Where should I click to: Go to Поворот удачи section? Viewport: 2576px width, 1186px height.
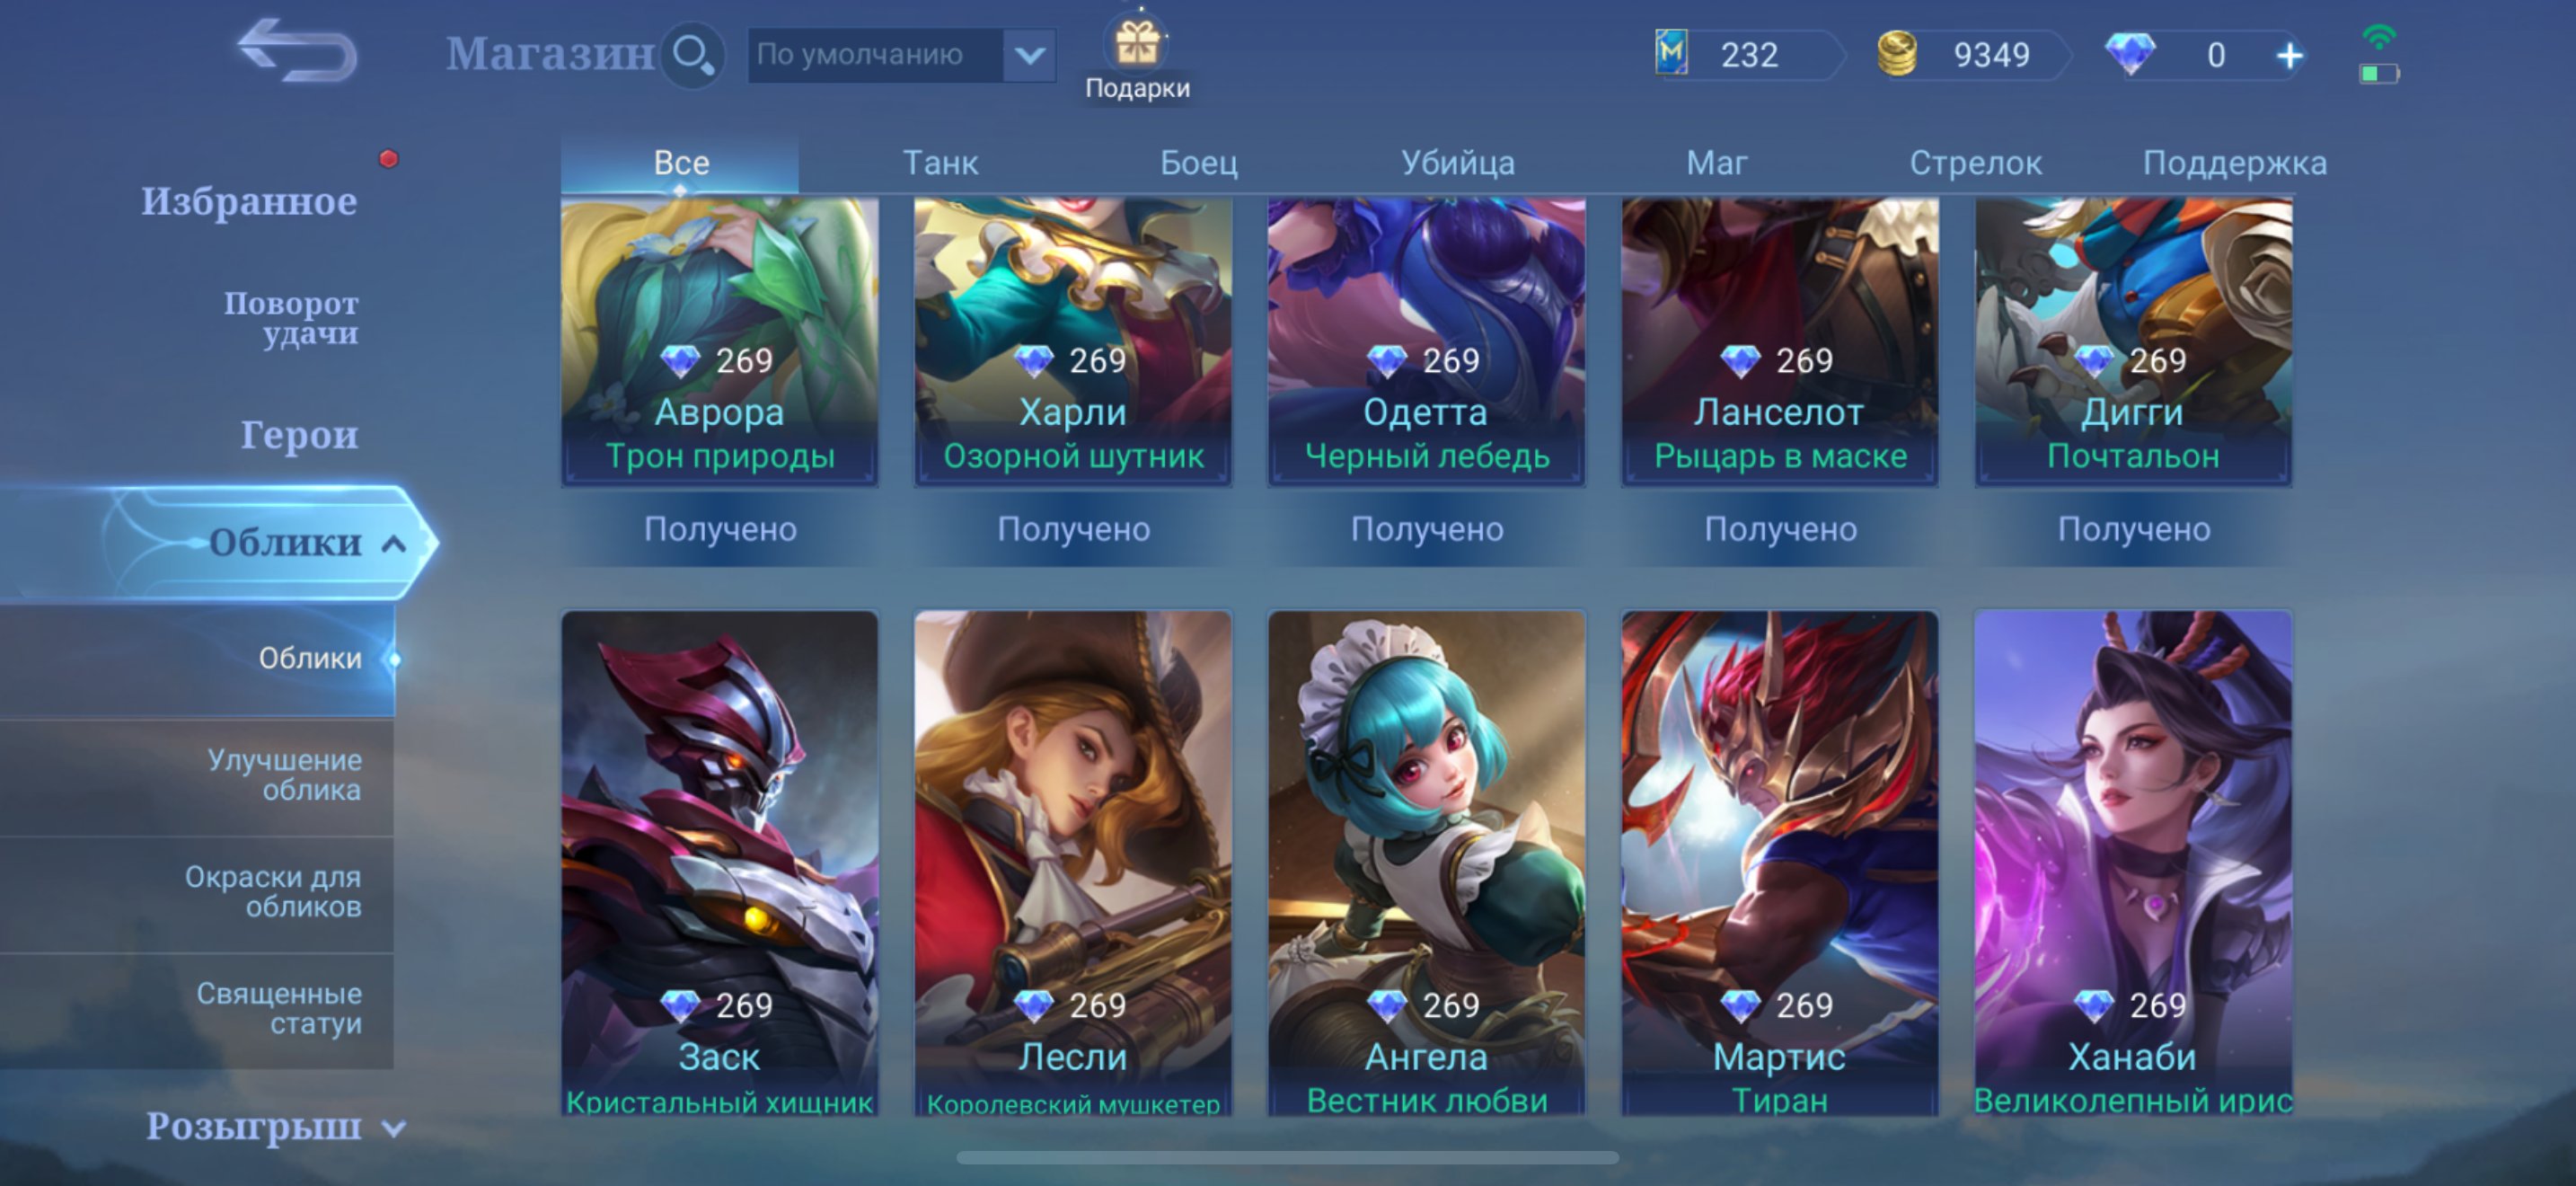pyautogui.click(x=290, y=317)
